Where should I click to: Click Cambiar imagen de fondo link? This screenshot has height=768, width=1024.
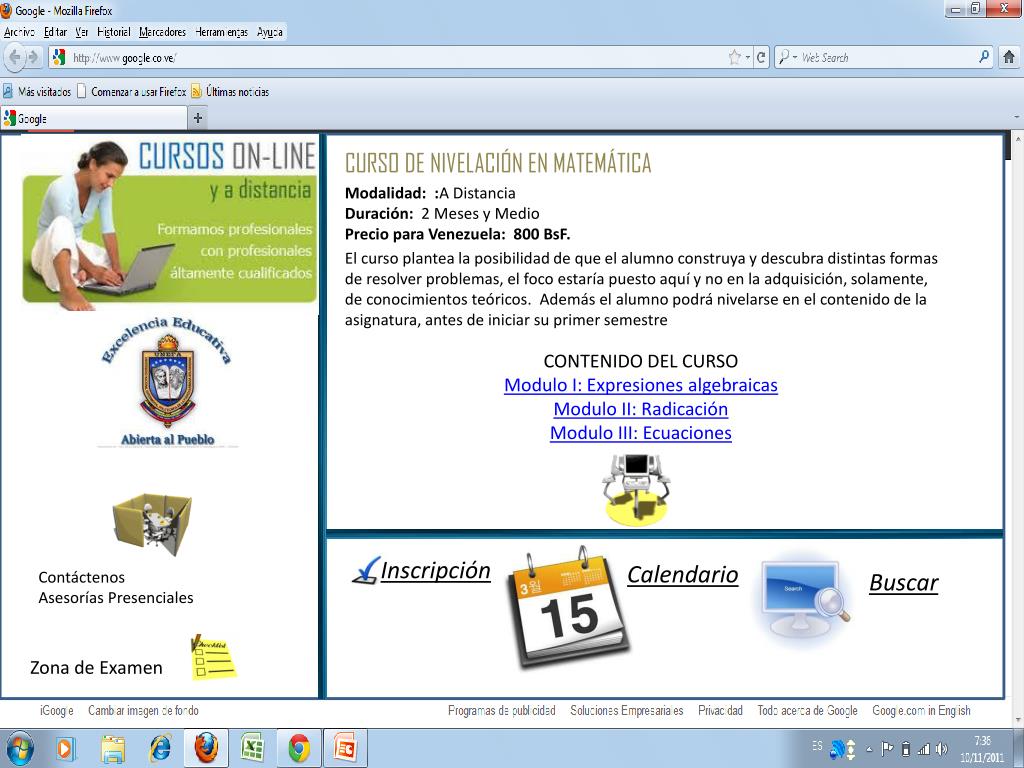tap(143, 710)
